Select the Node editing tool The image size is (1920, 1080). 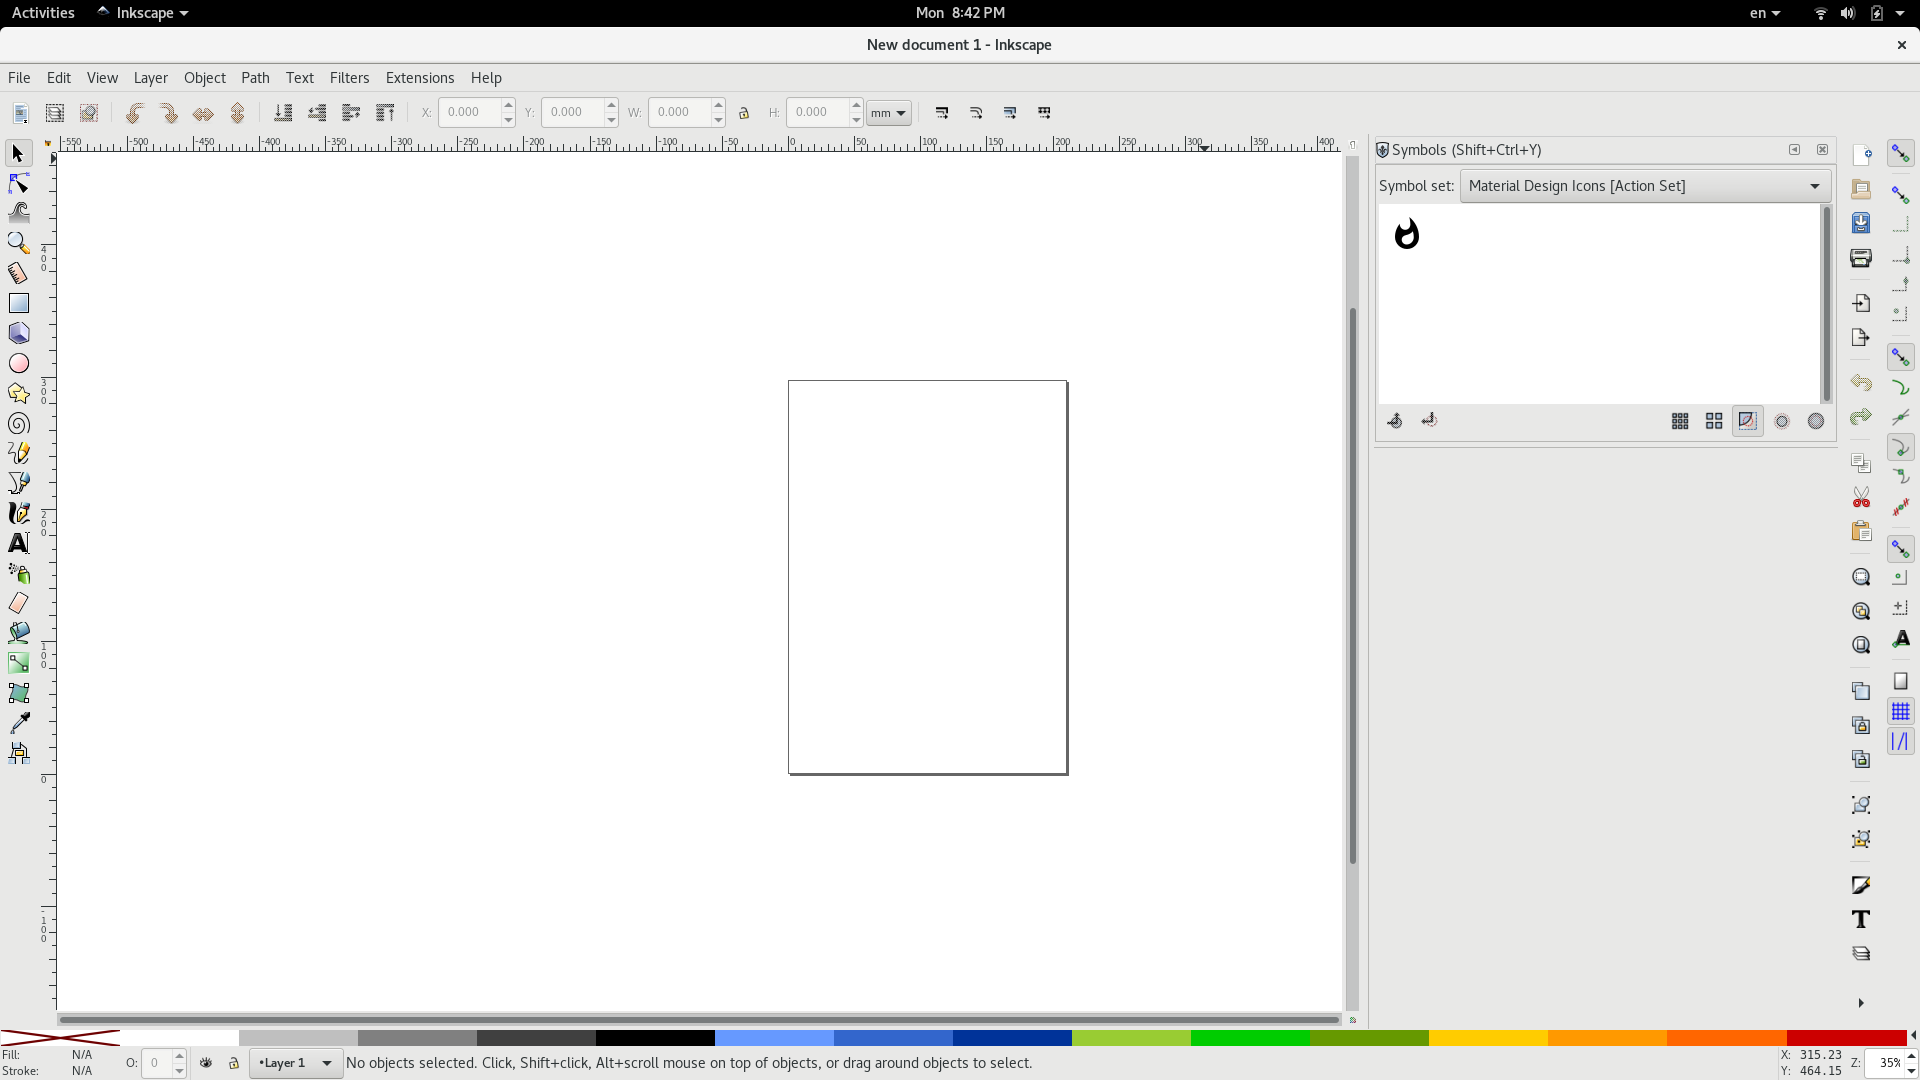[x=18, y=183]
